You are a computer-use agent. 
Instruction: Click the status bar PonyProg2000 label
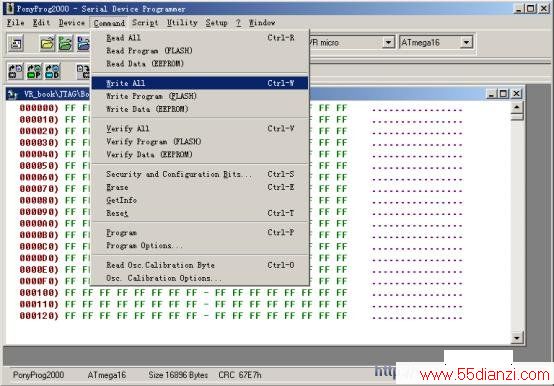point(38,375)
